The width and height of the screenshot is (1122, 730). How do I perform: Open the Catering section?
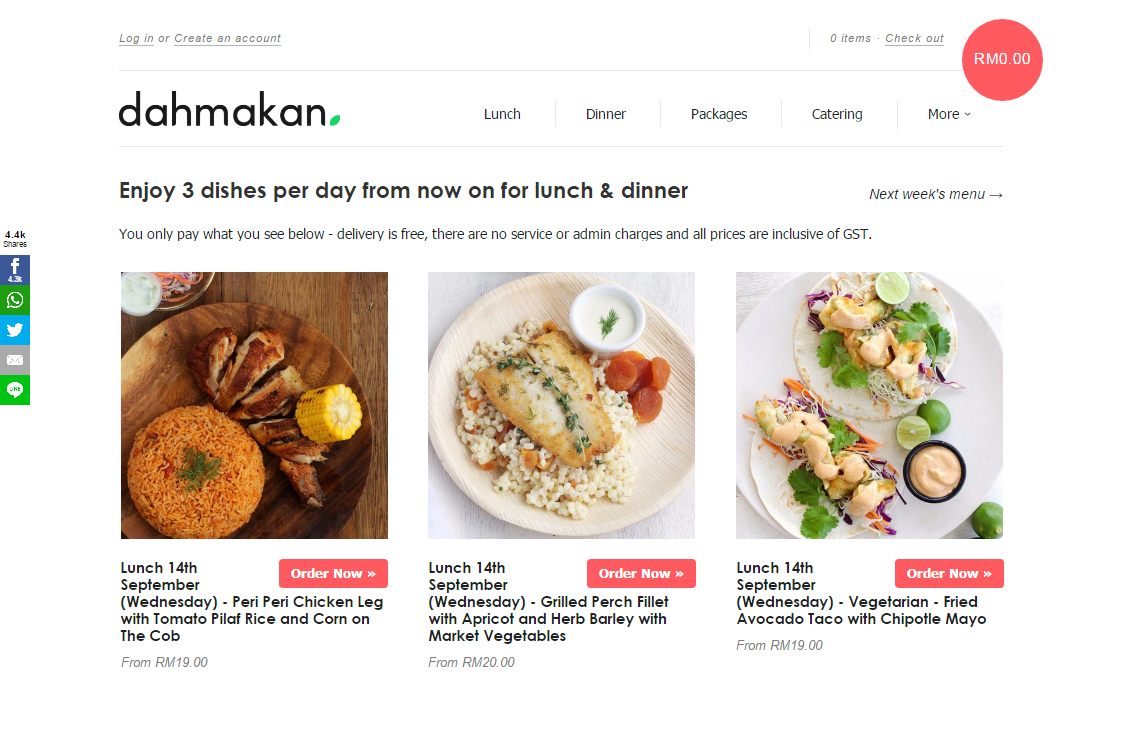coord(836,114)
